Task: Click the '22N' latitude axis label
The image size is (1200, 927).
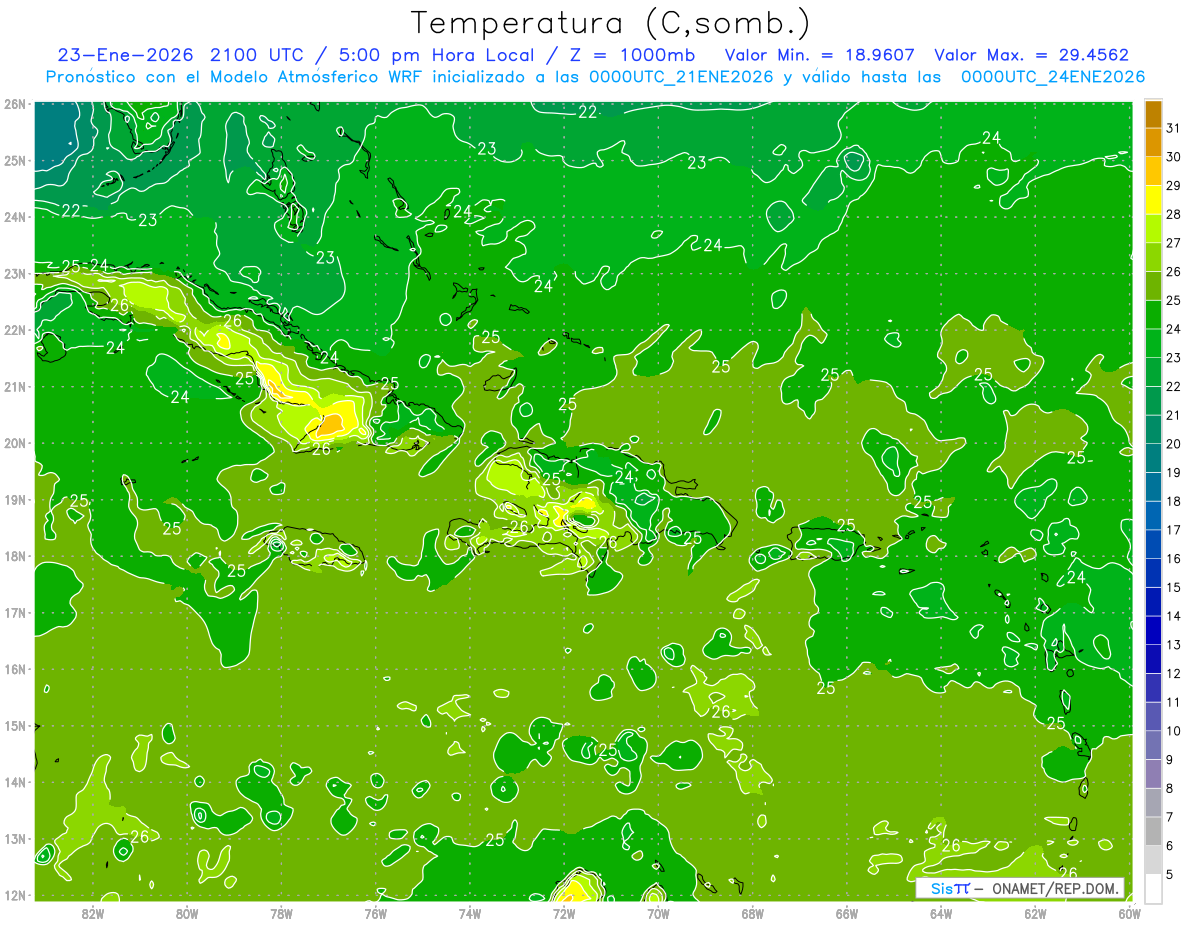Action: 15,330
